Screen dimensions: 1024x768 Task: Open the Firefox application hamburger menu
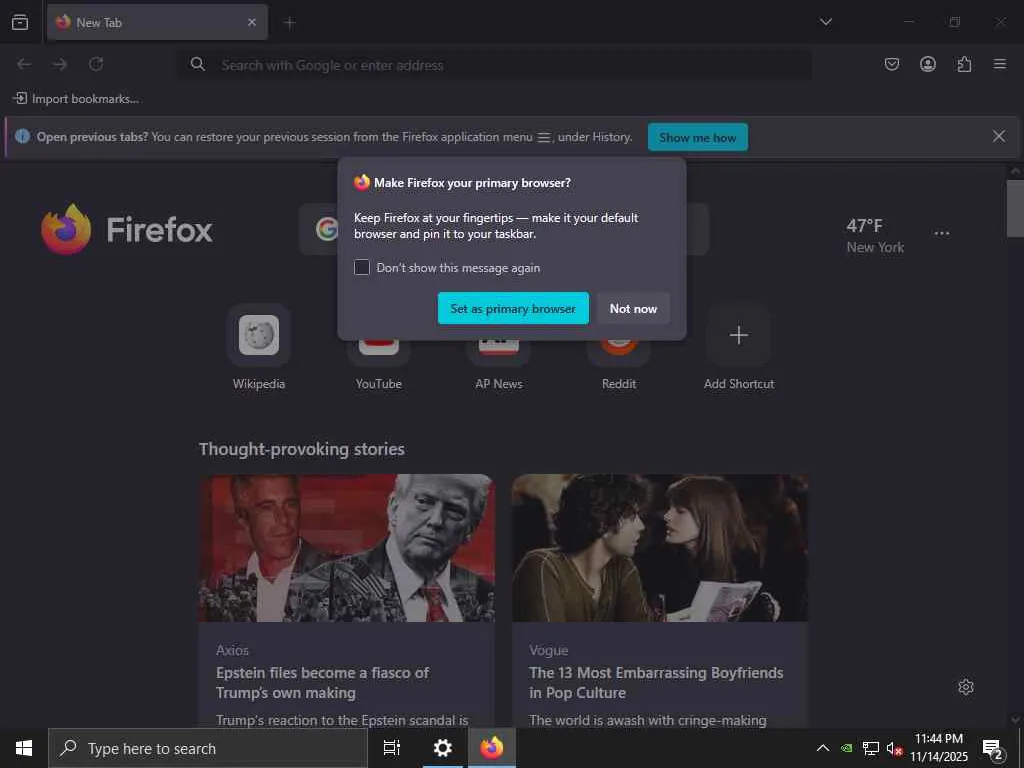[1000, 64]
